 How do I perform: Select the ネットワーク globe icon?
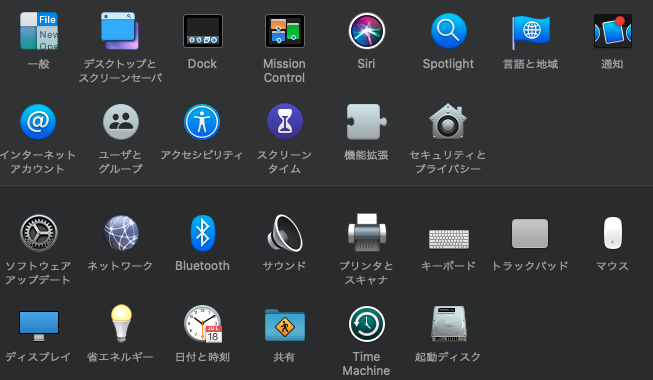[121, 233]
